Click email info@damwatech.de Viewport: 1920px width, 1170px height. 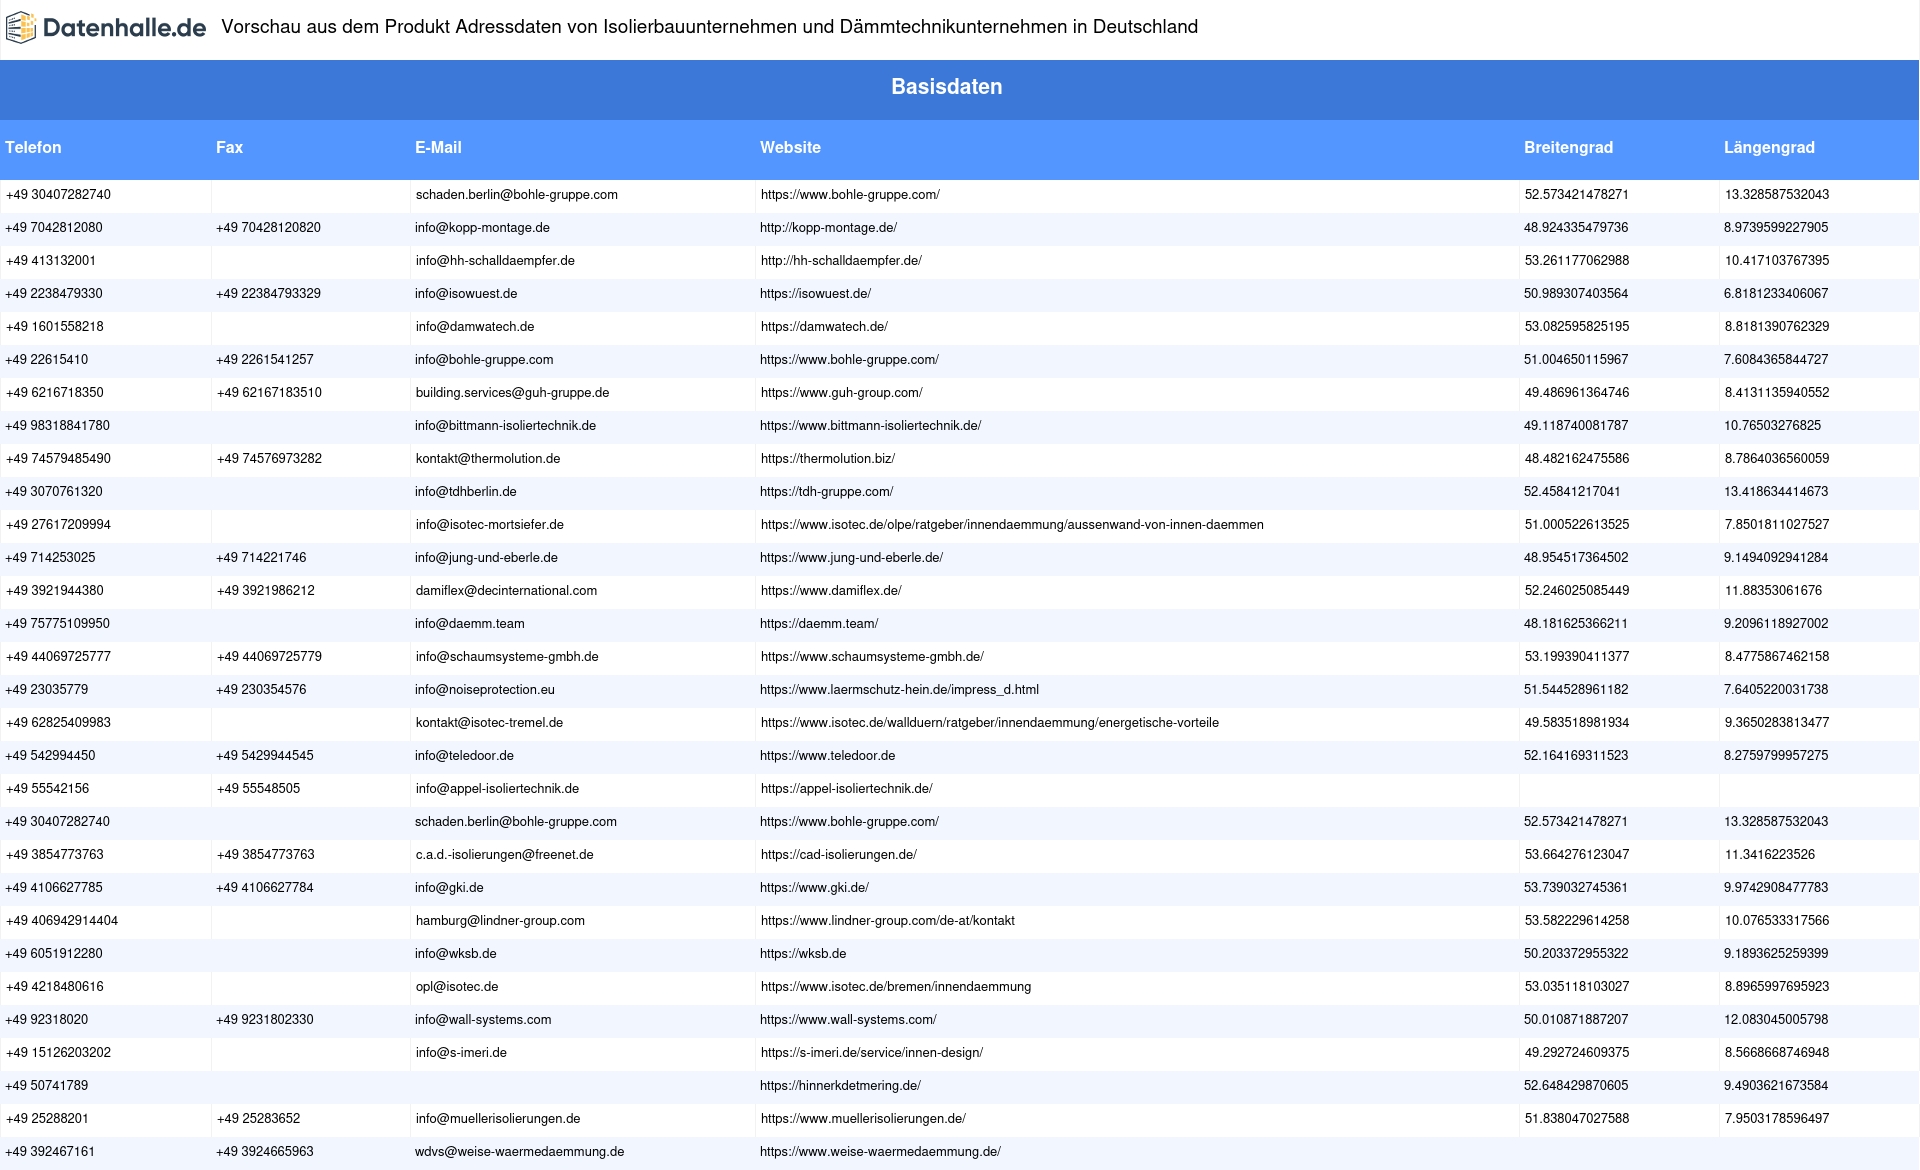[475, 327]
